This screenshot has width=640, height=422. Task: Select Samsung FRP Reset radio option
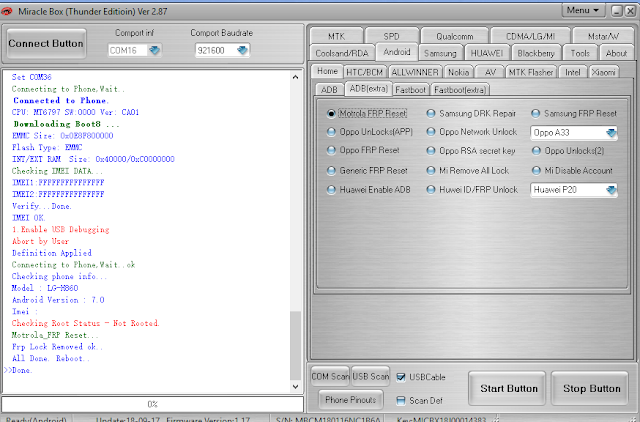(536, 113)
